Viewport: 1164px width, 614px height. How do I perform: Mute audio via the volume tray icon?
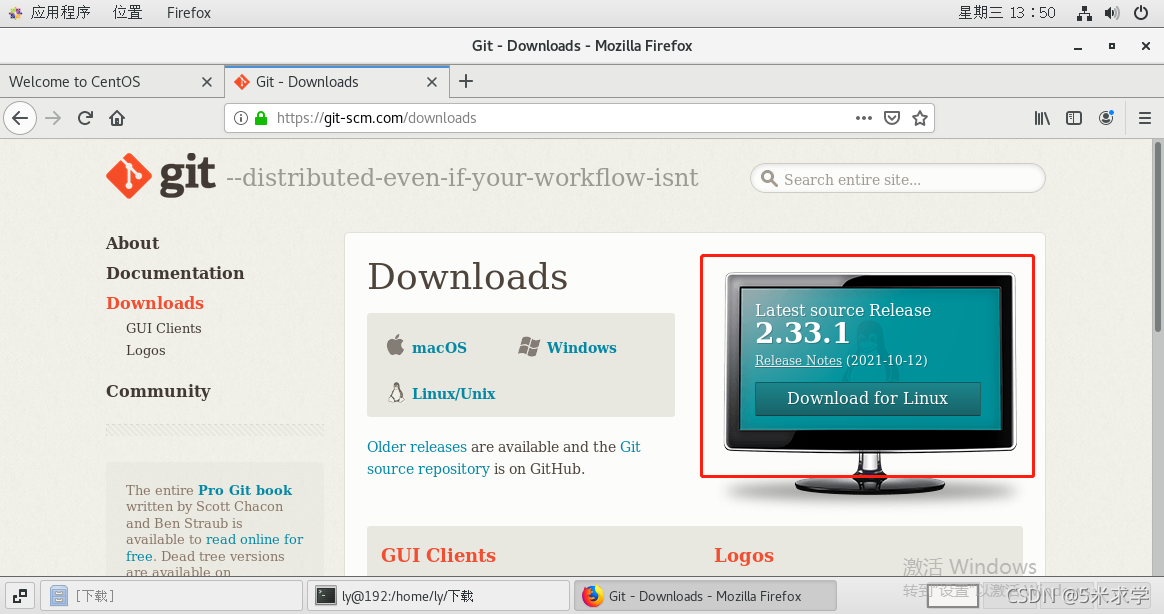coord(1110,13)
